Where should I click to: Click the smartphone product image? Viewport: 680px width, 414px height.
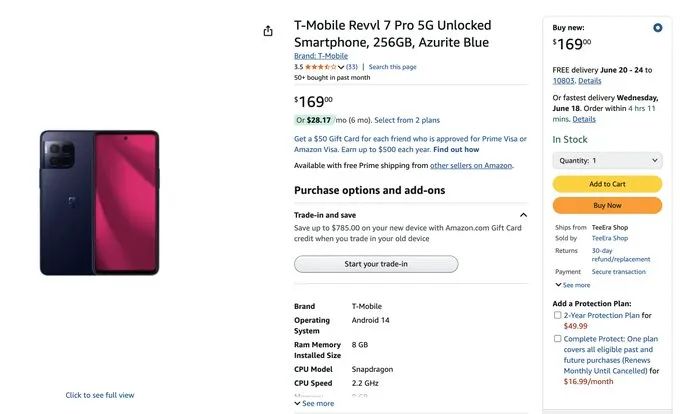(x=100, y=202)
